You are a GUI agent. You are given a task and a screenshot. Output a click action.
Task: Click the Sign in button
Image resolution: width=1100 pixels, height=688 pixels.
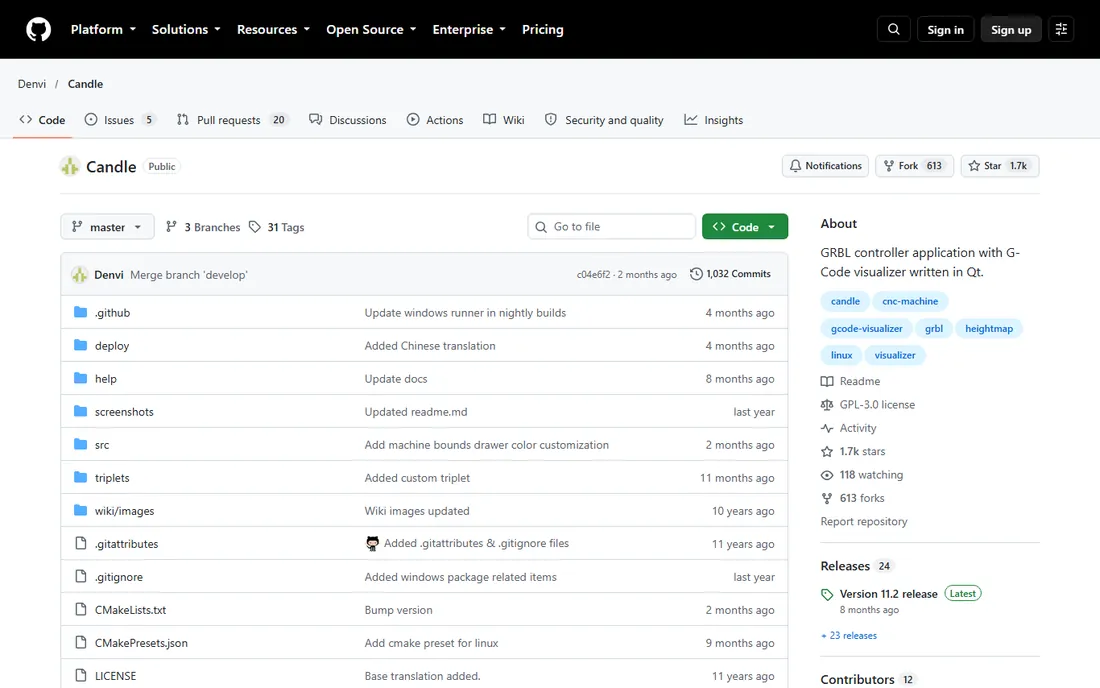(946, 29)
